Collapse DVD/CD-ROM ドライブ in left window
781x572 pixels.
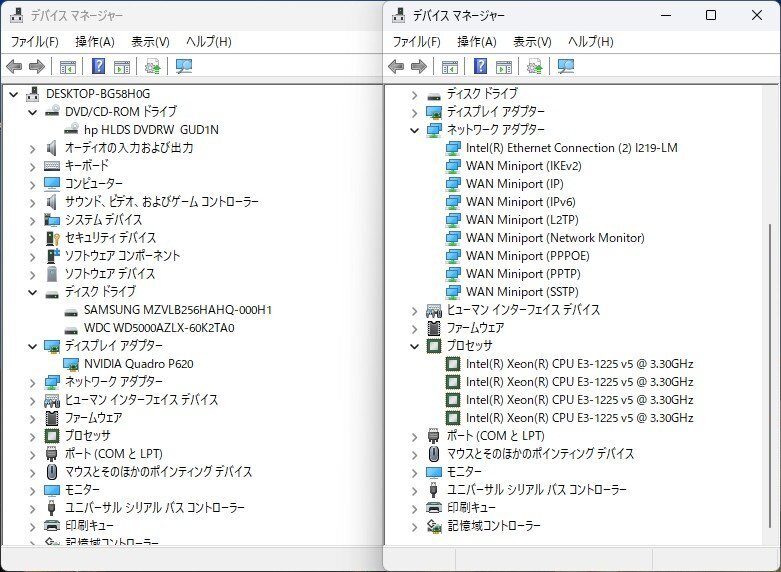click(x=32, y=112)
